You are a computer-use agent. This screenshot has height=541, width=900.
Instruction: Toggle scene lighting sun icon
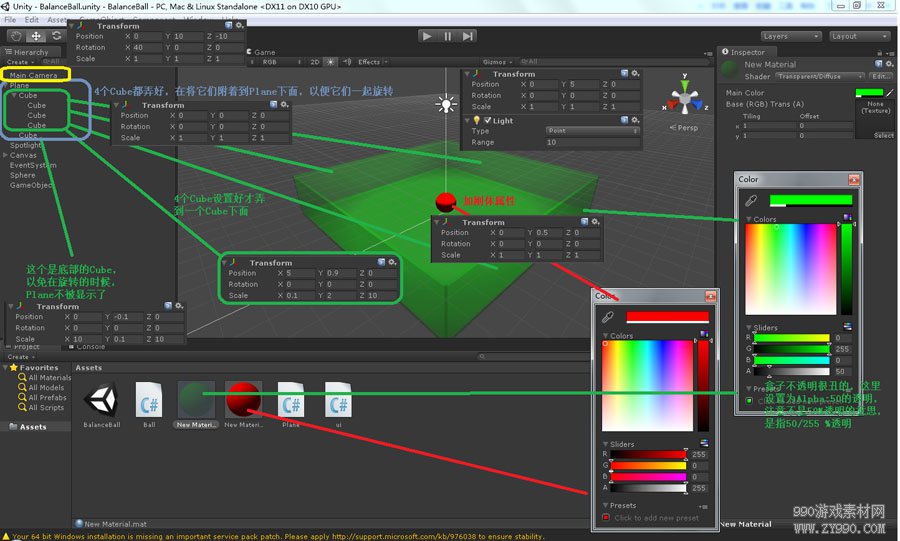(x=331, y=62)
